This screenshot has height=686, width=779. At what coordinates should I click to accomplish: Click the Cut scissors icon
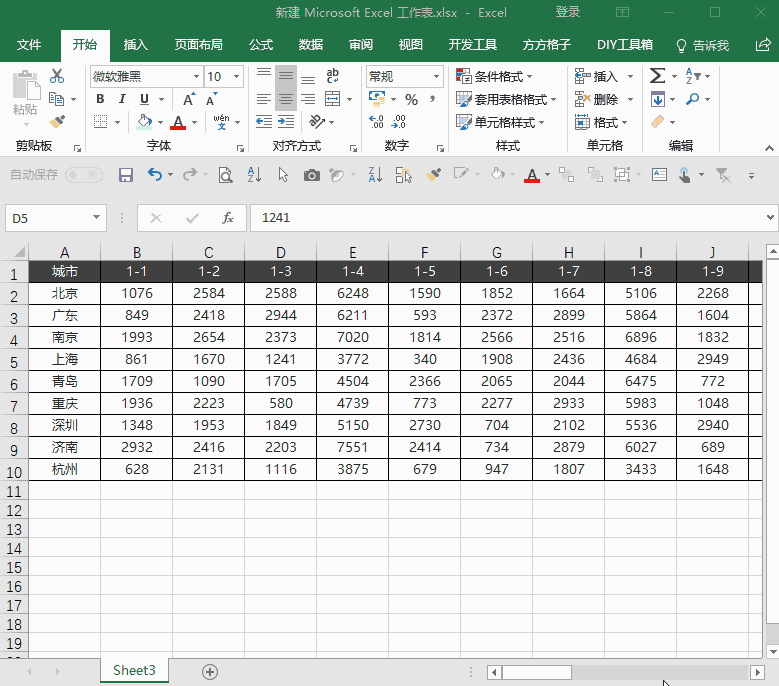pyautogui.click(x=57, y=76)
